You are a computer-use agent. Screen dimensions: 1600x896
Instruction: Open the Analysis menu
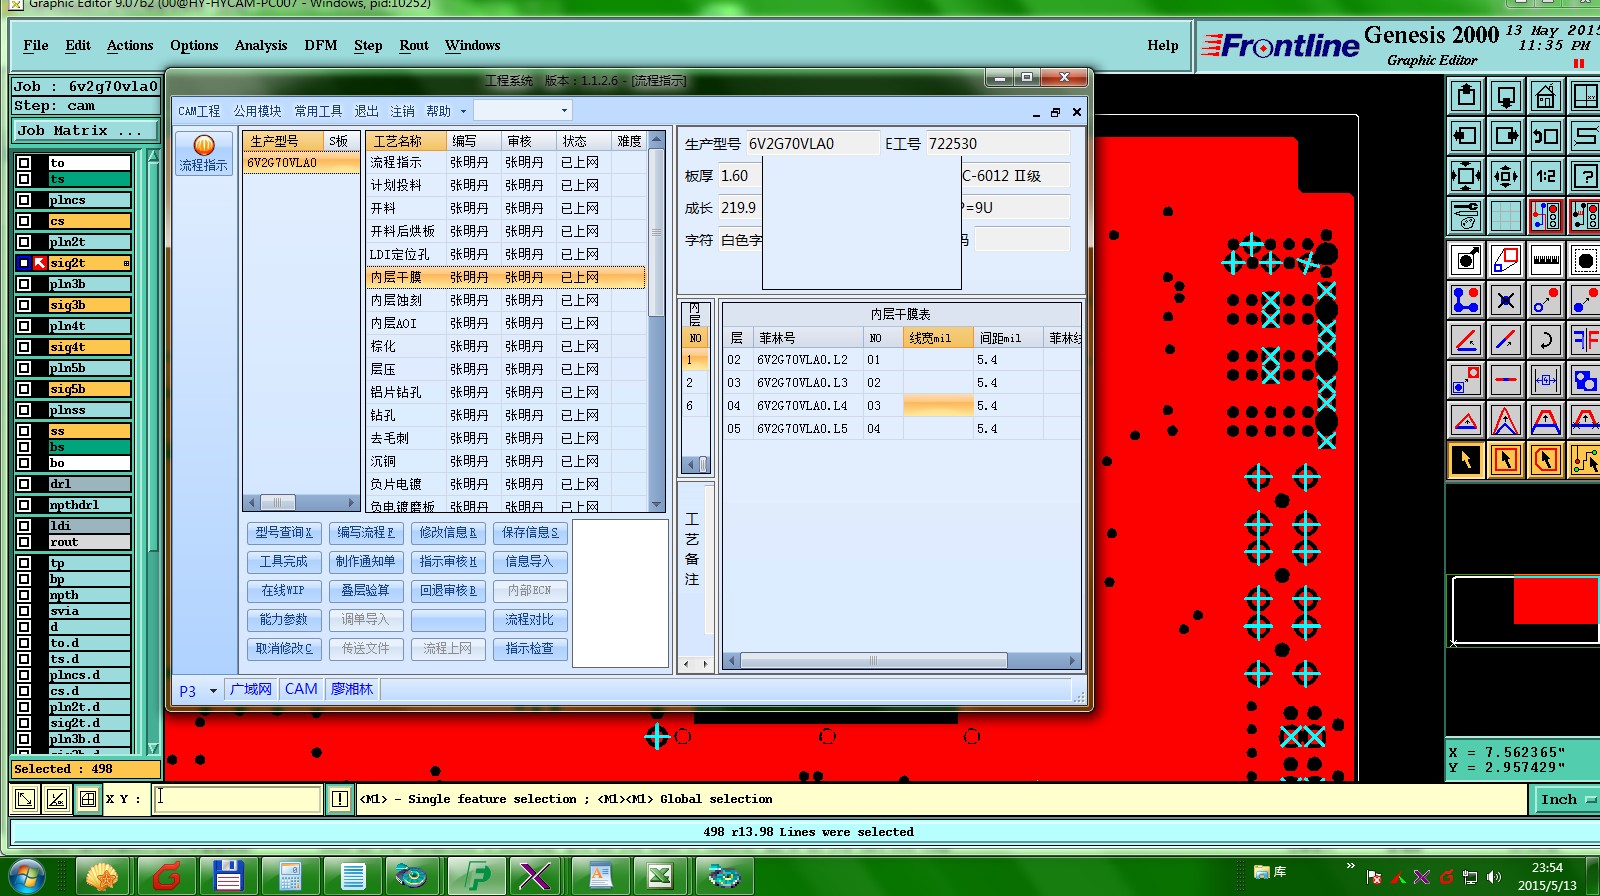click(x=261, y=45)
